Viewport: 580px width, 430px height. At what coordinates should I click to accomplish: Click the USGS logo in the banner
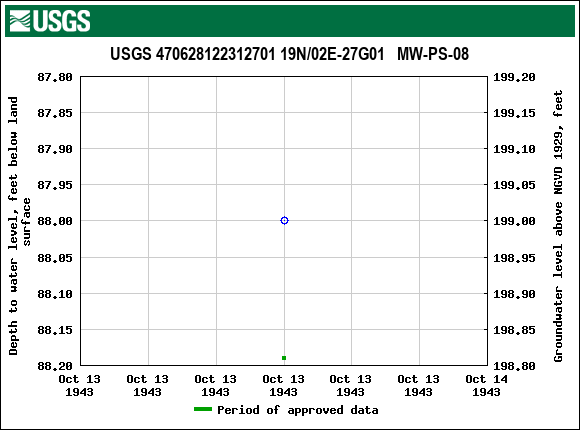[x=50, y=21]
